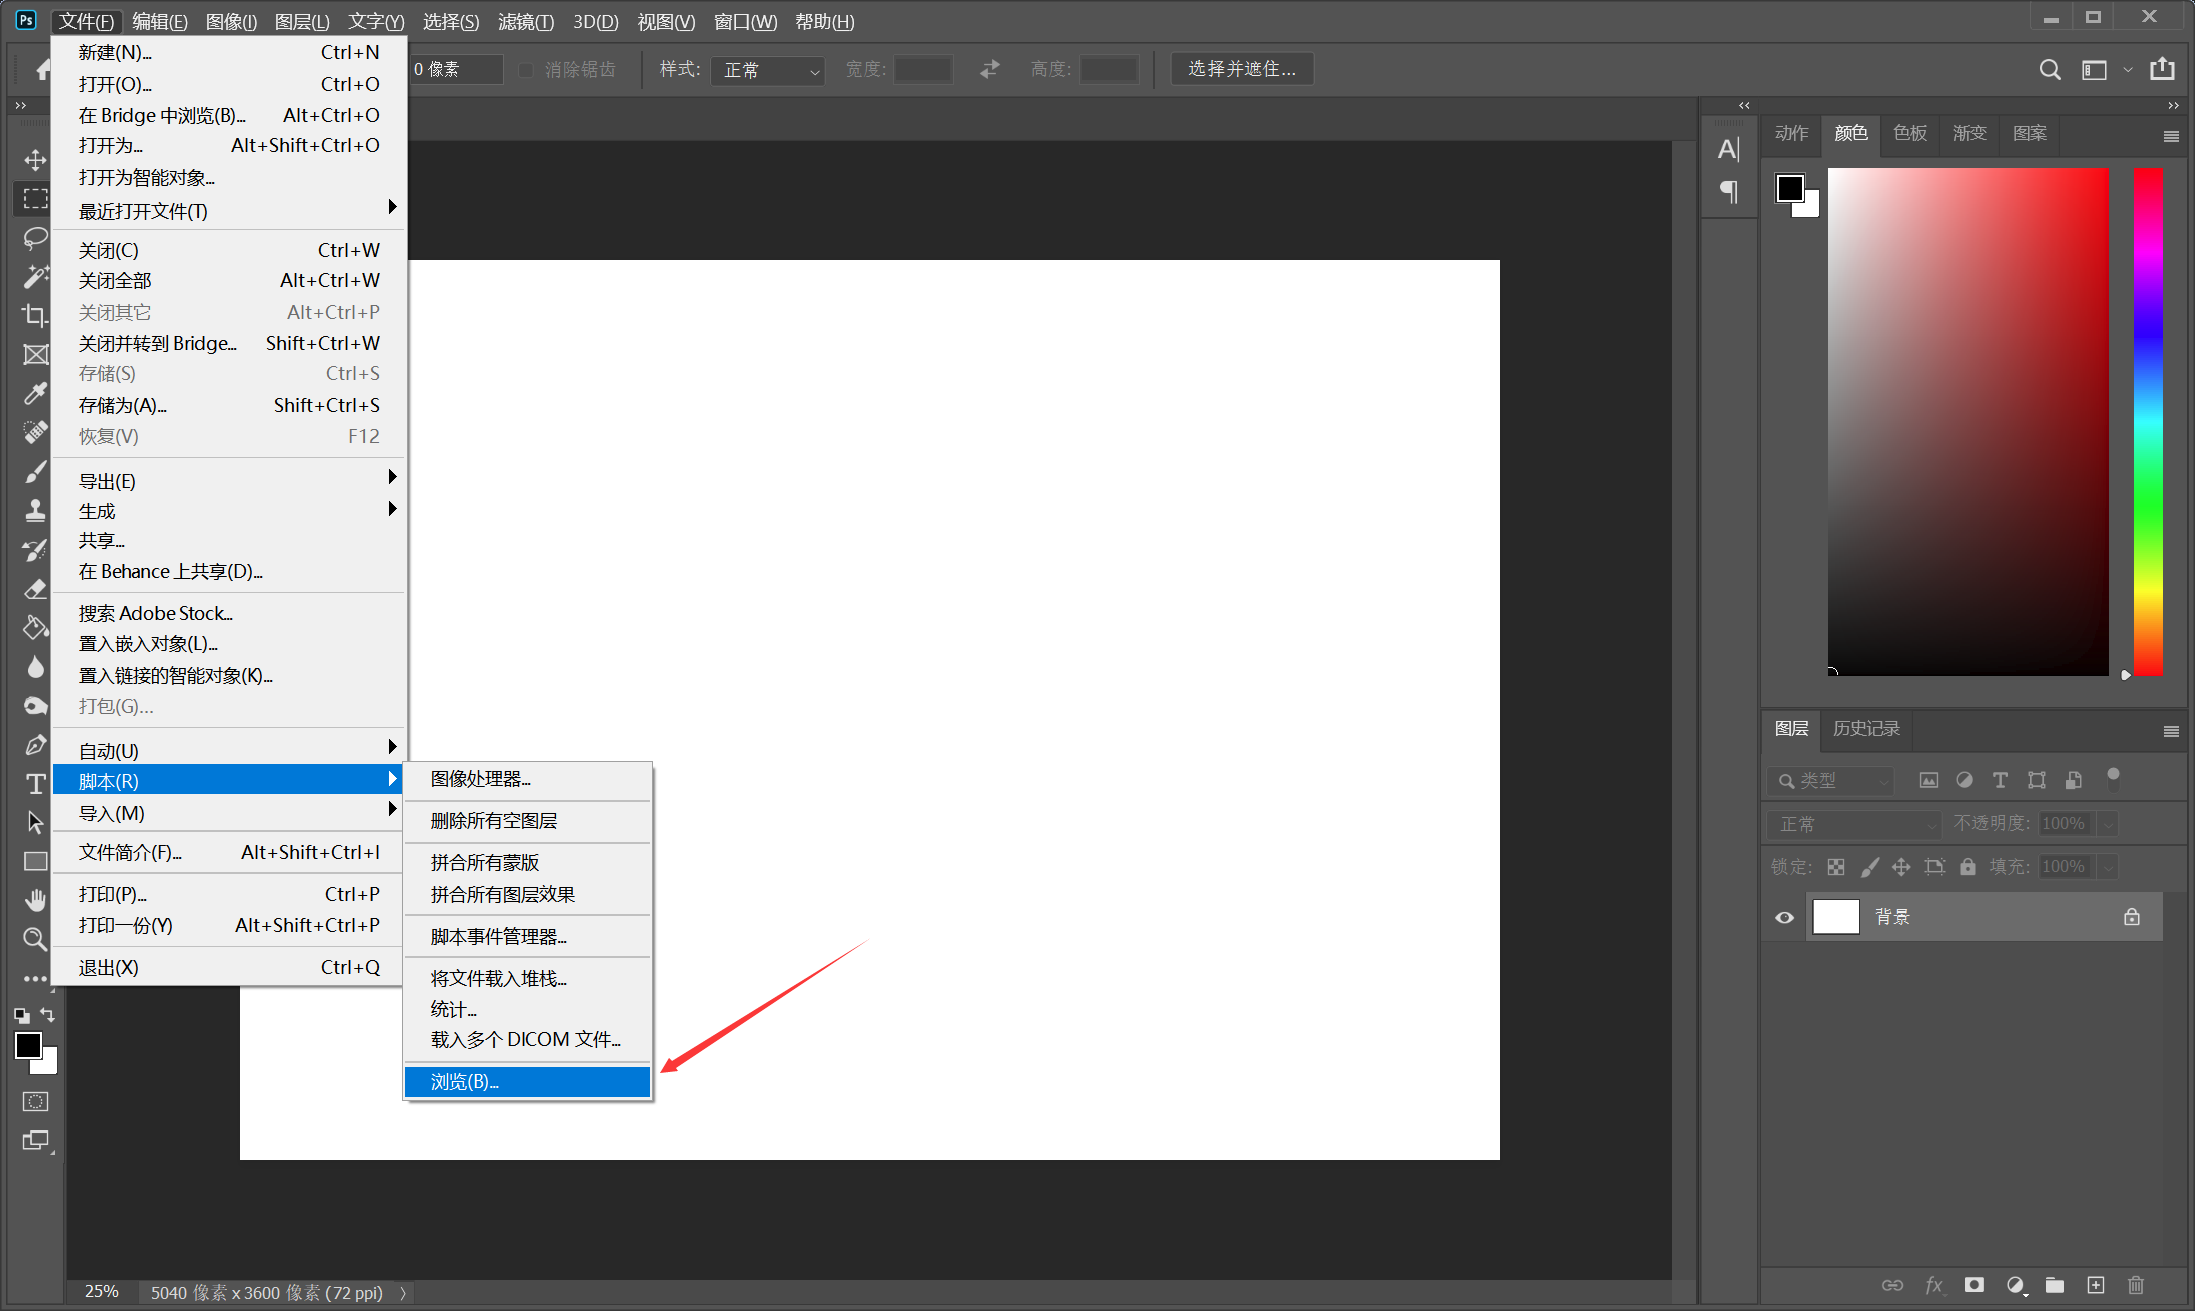Screen dimensions: 2195x1311
Task: Toggle the lock all layer button
Action: tap(1968, 867)
